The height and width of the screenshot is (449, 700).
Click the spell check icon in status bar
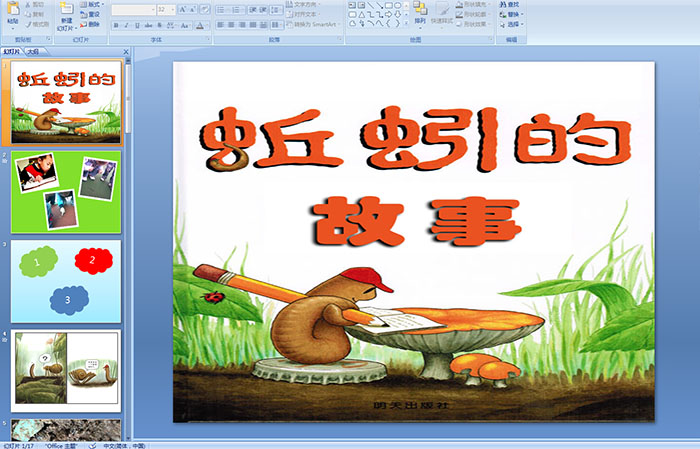click(92, 445)
